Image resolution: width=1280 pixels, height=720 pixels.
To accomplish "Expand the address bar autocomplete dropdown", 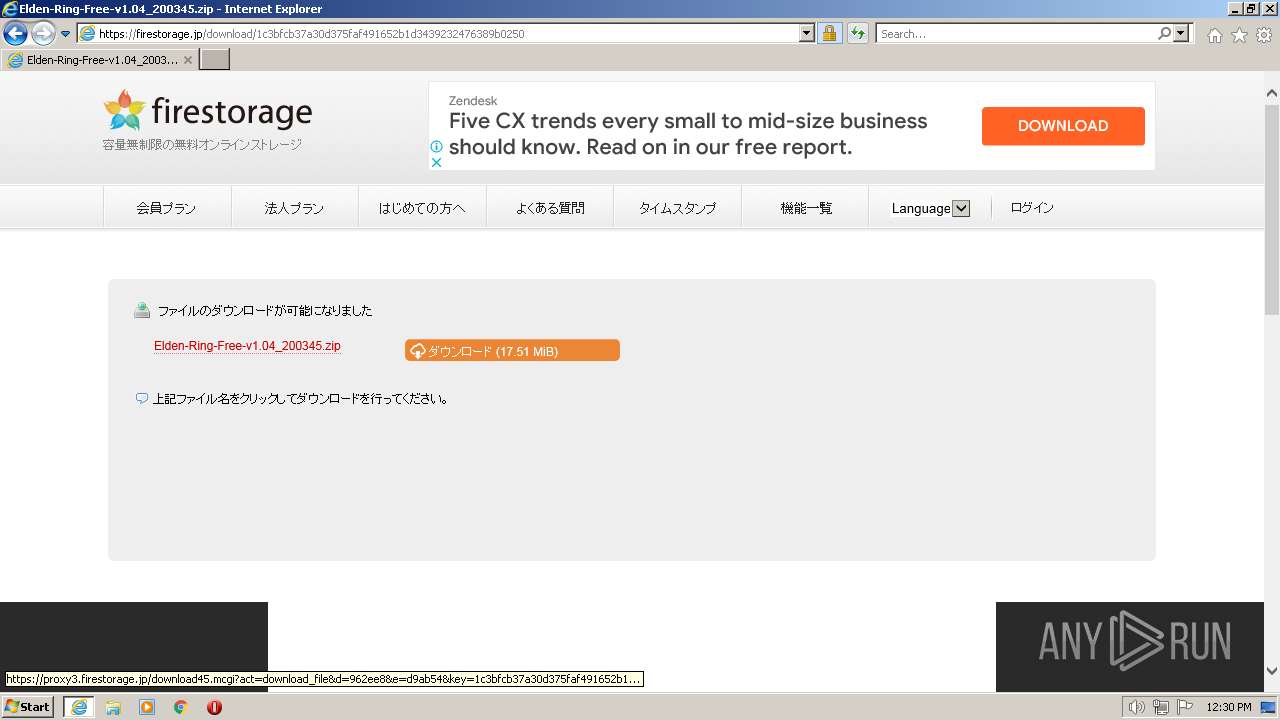I will point(807,34).
